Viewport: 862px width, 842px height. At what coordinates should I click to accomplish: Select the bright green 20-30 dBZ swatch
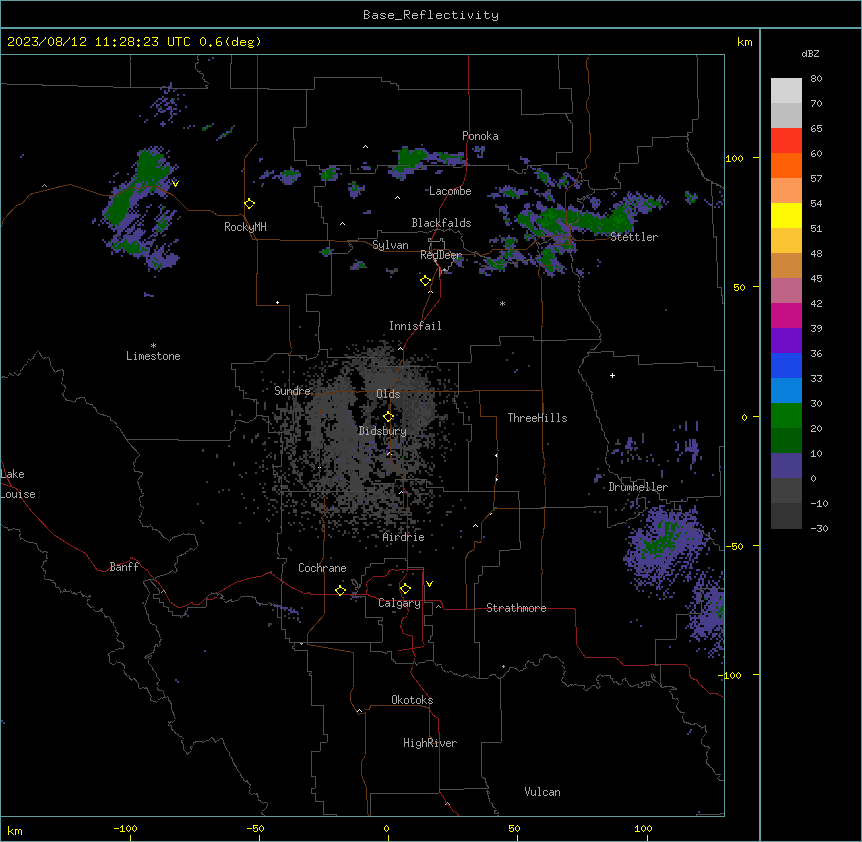[x=786, y=416]
